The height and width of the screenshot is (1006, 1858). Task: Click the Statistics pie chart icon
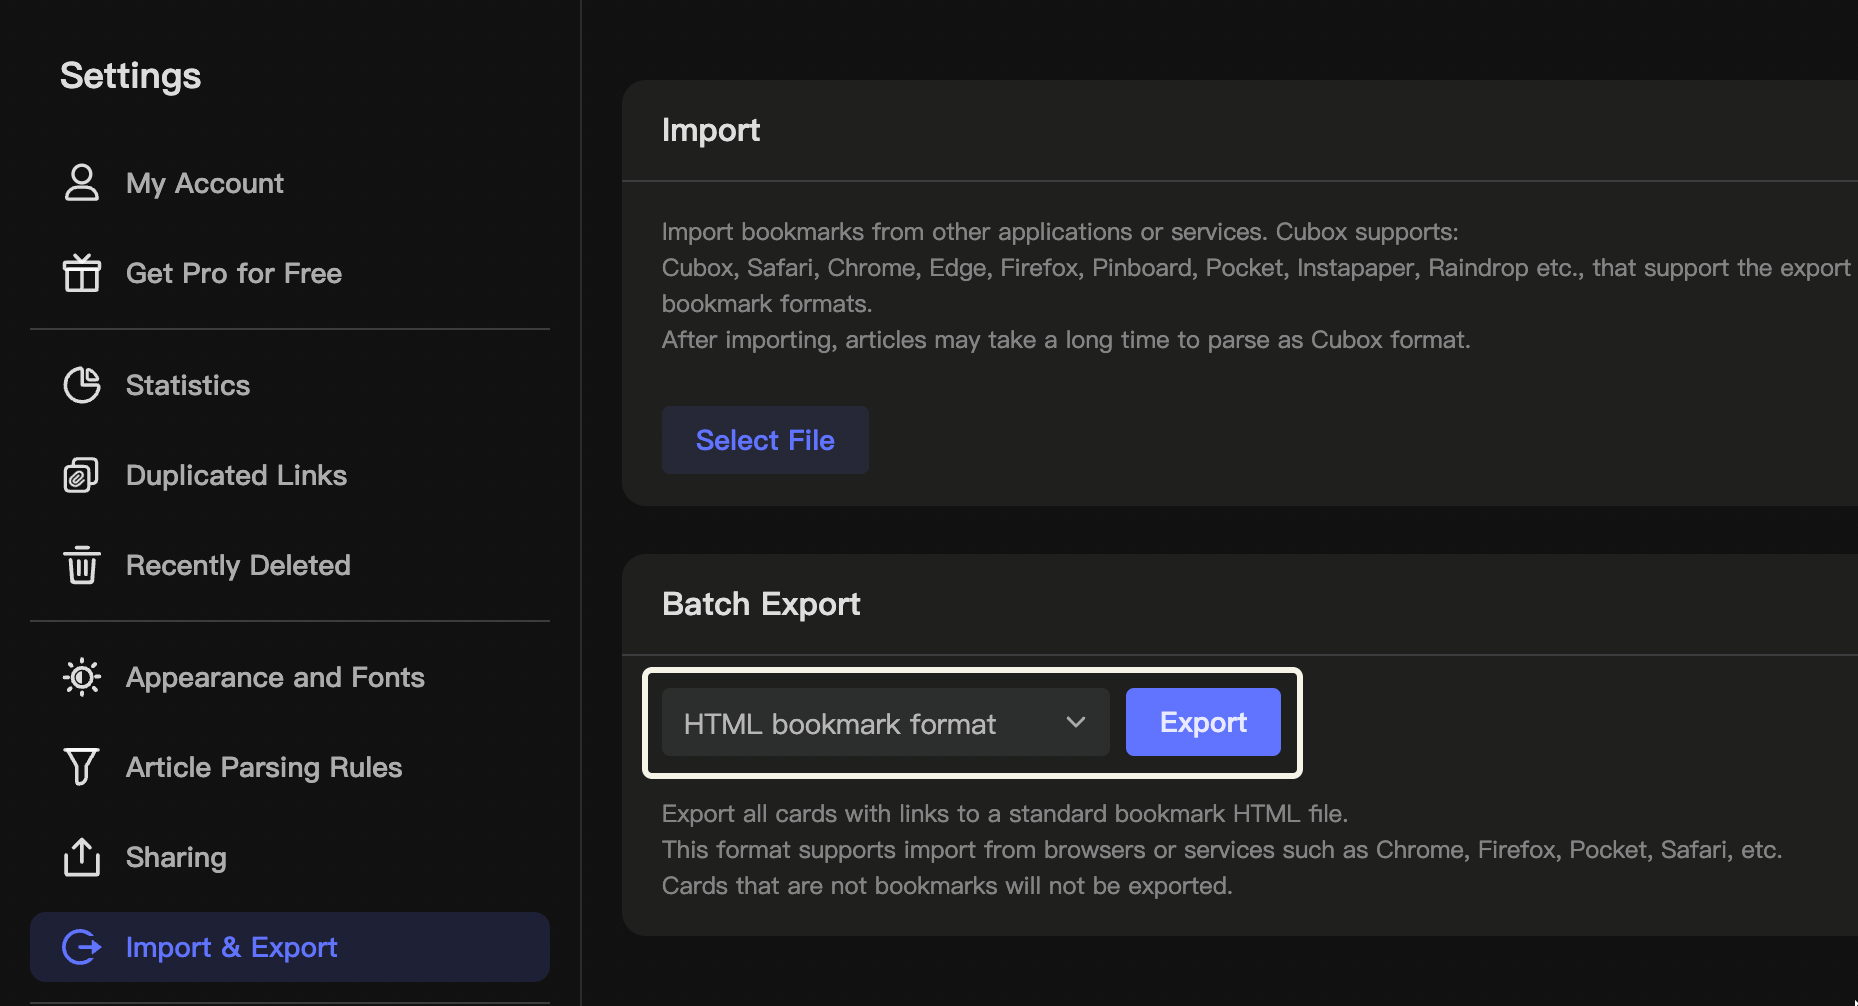82,385
